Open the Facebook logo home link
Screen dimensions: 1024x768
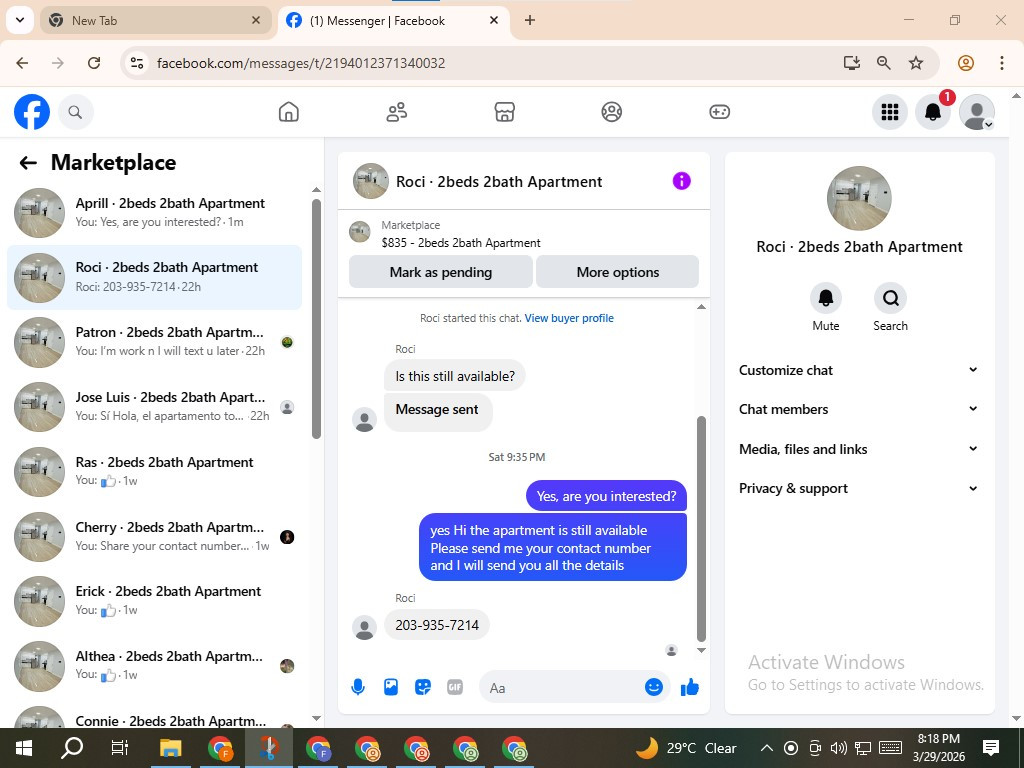pyautogui.click(x=32, y=112)
